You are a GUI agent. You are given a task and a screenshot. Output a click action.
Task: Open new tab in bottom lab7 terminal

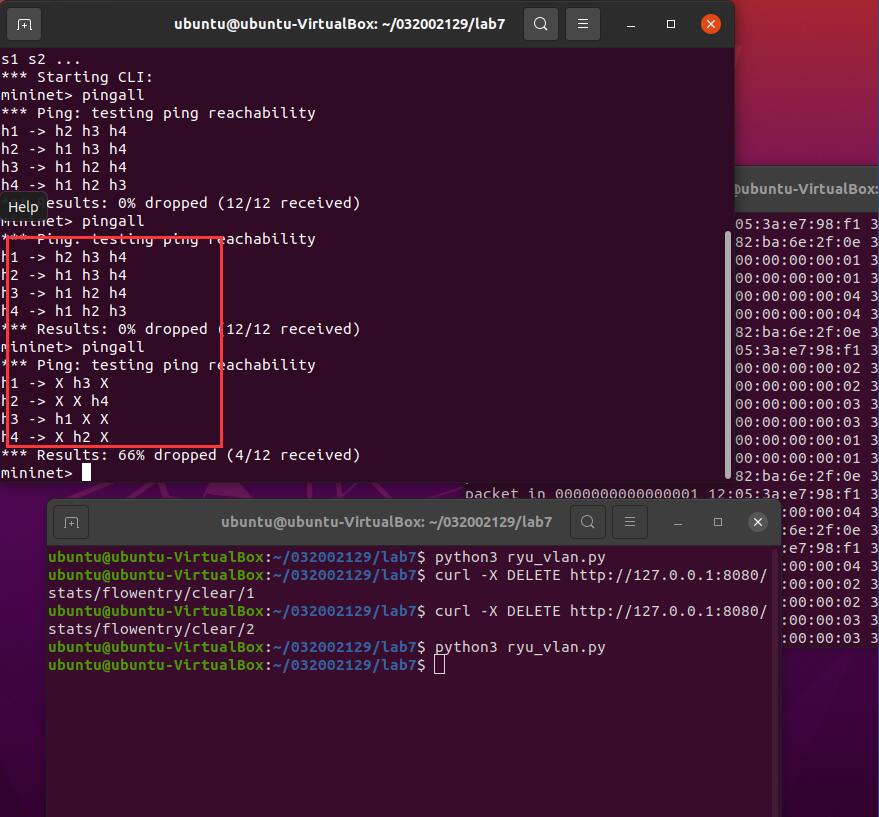[71, 523]
